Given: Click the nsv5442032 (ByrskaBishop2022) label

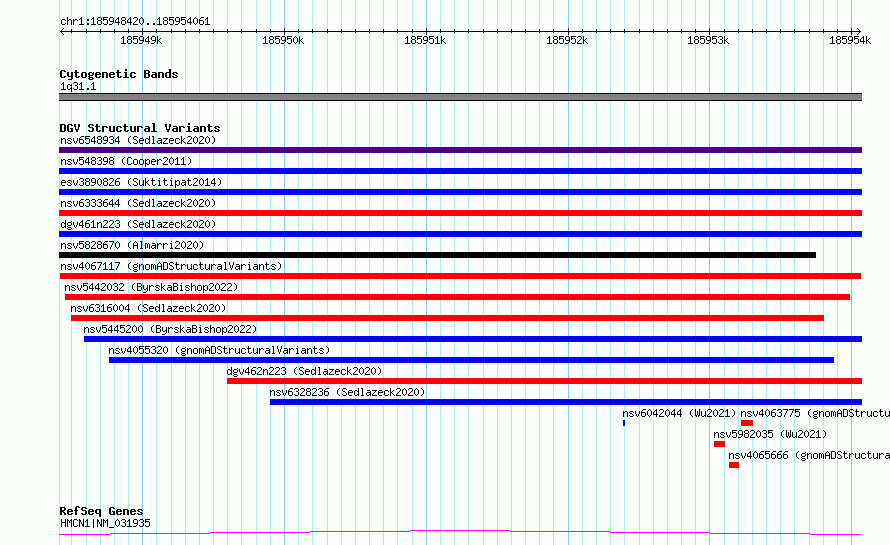Looking at the screenshot, I should pos(151,287).
